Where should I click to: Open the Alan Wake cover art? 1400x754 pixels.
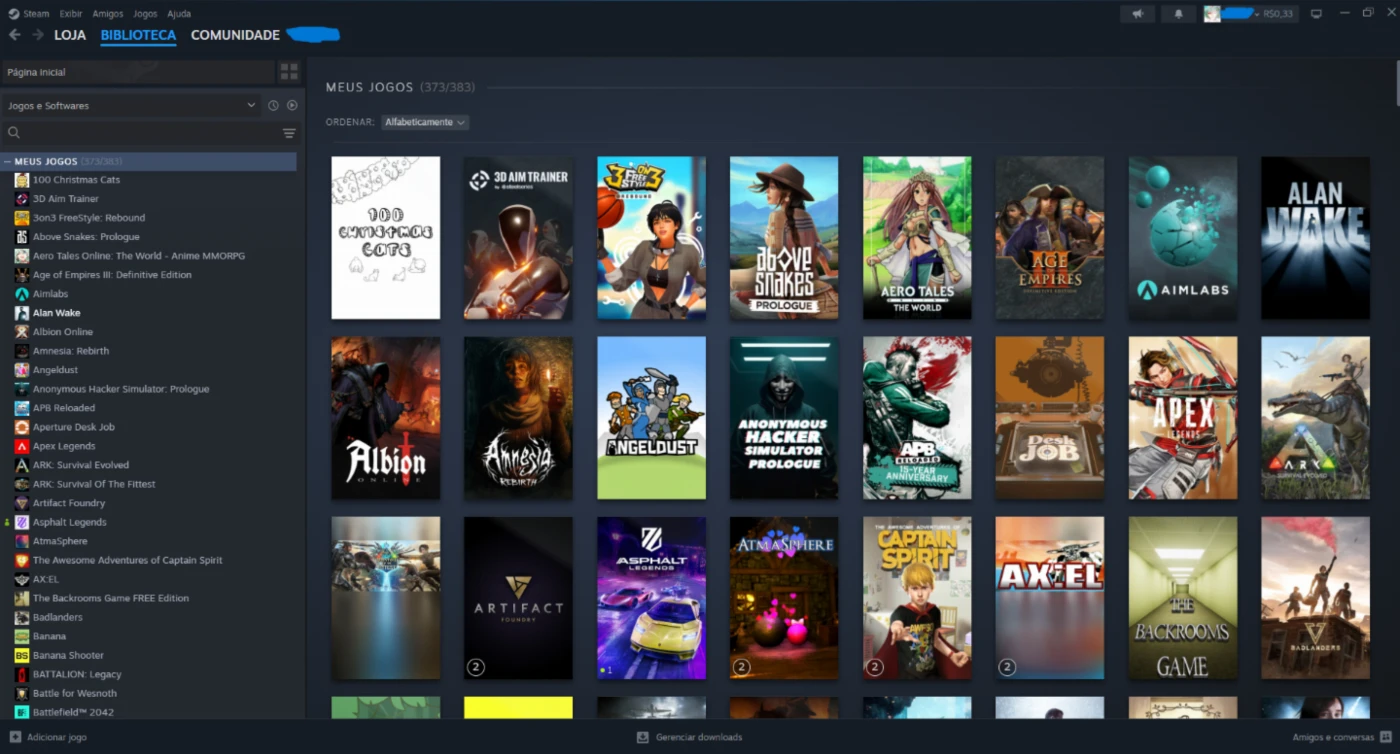click(x=1315, y=238)
